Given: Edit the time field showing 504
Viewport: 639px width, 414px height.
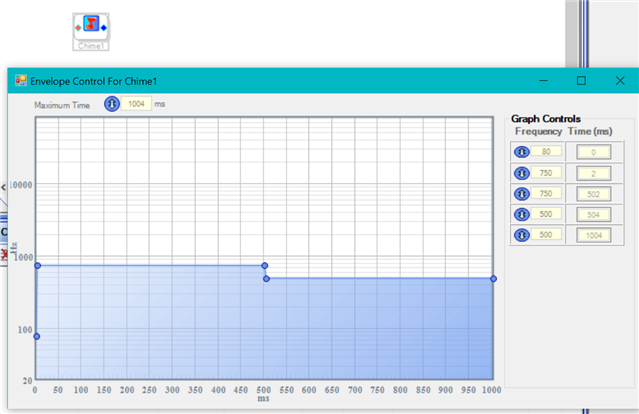Looking at the screenshot, I should 593,215.
